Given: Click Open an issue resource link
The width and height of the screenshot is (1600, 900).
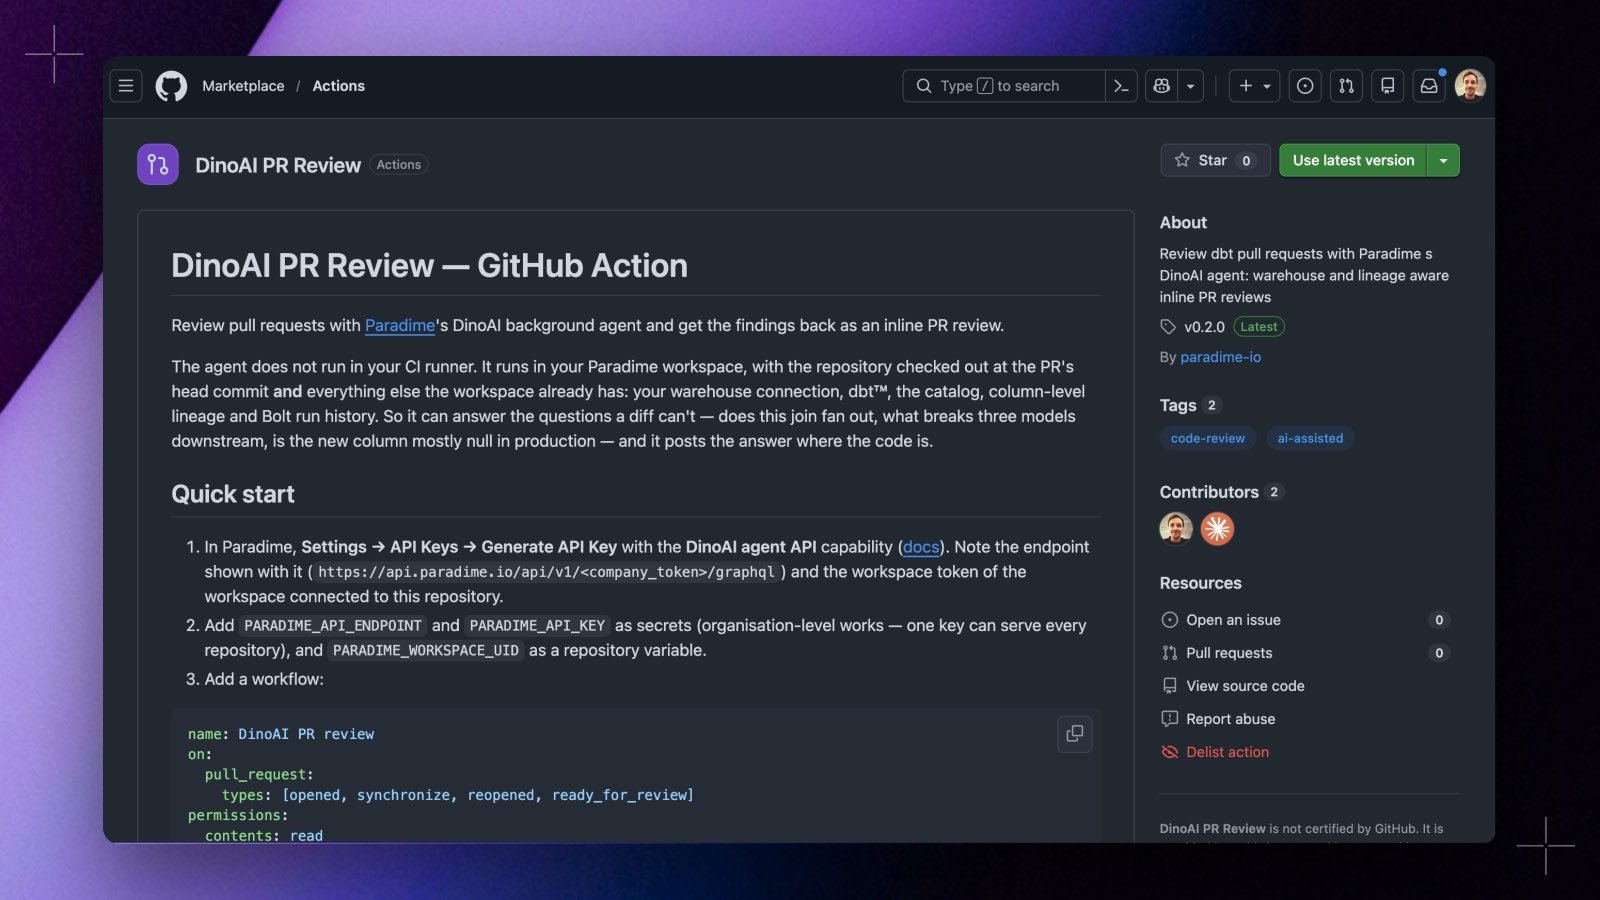Looking at the screenshot, I should [1233, 620].
